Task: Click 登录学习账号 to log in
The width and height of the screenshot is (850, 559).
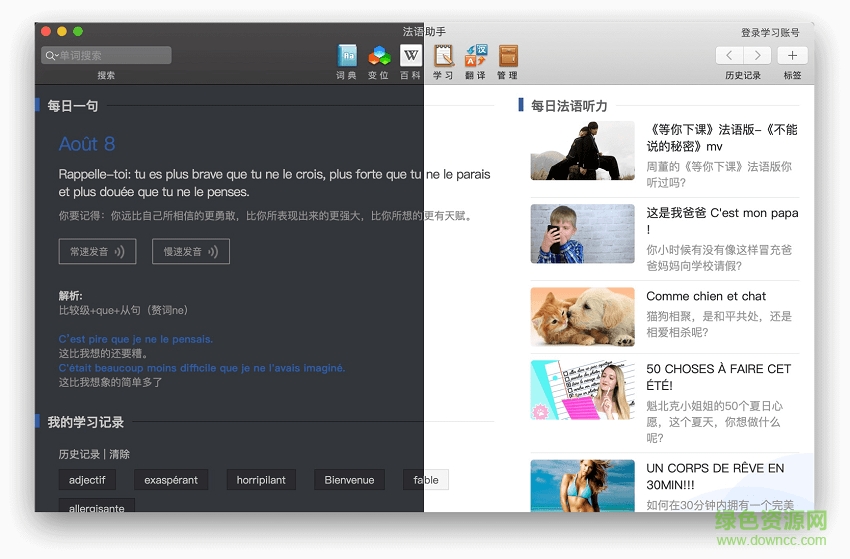Action: 769,33
